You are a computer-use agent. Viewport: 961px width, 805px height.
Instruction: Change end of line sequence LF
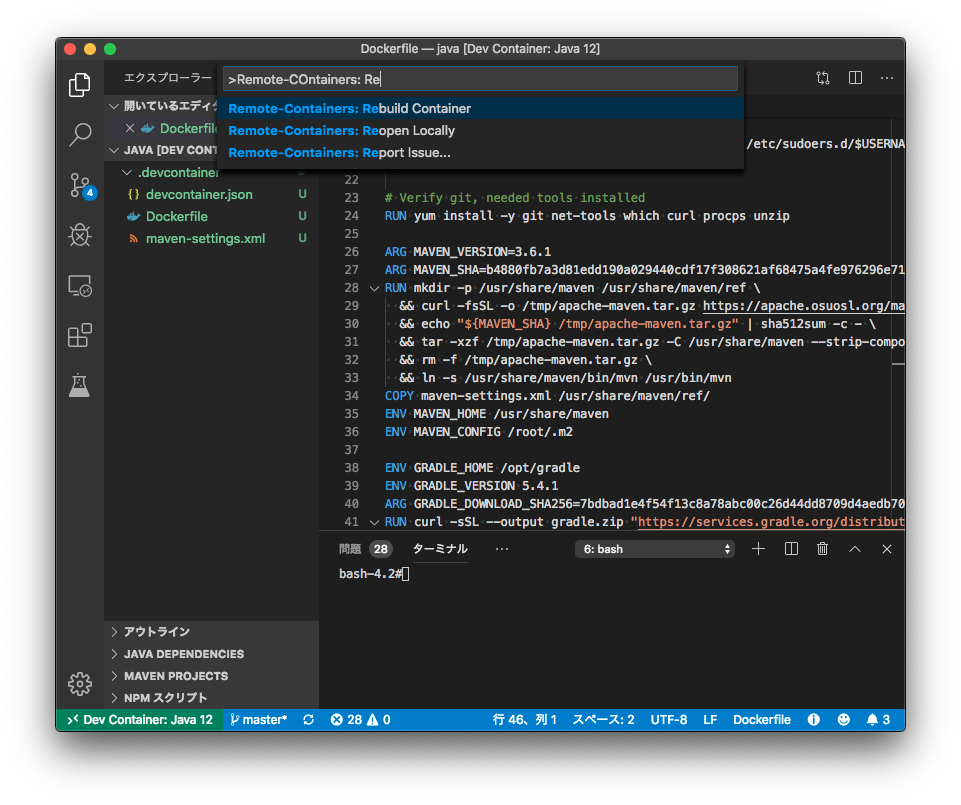pos(710,720)
